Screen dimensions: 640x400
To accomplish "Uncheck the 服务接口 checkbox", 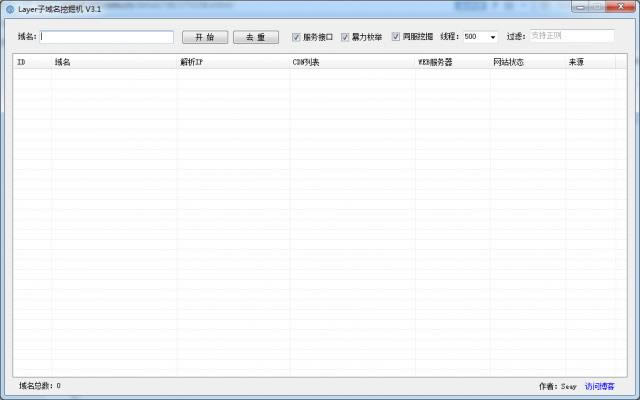I will tap(296, 37).
